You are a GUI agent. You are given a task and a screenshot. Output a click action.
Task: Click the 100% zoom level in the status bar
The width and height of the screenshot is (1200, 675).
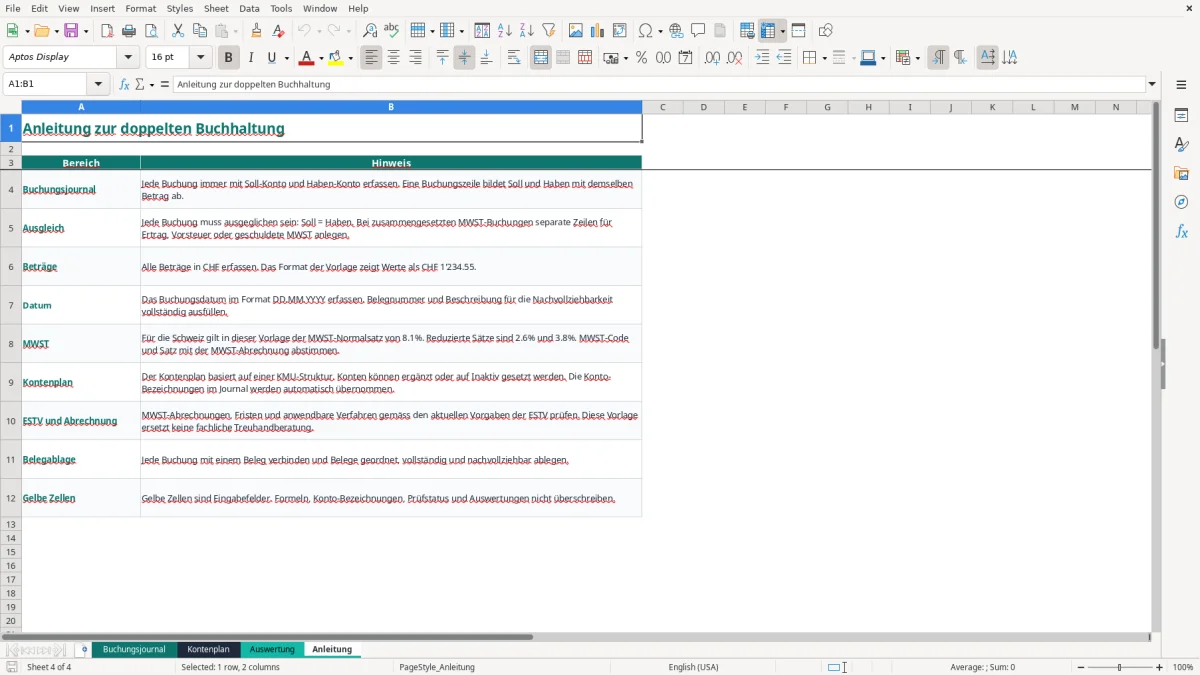click(1183, 667)
